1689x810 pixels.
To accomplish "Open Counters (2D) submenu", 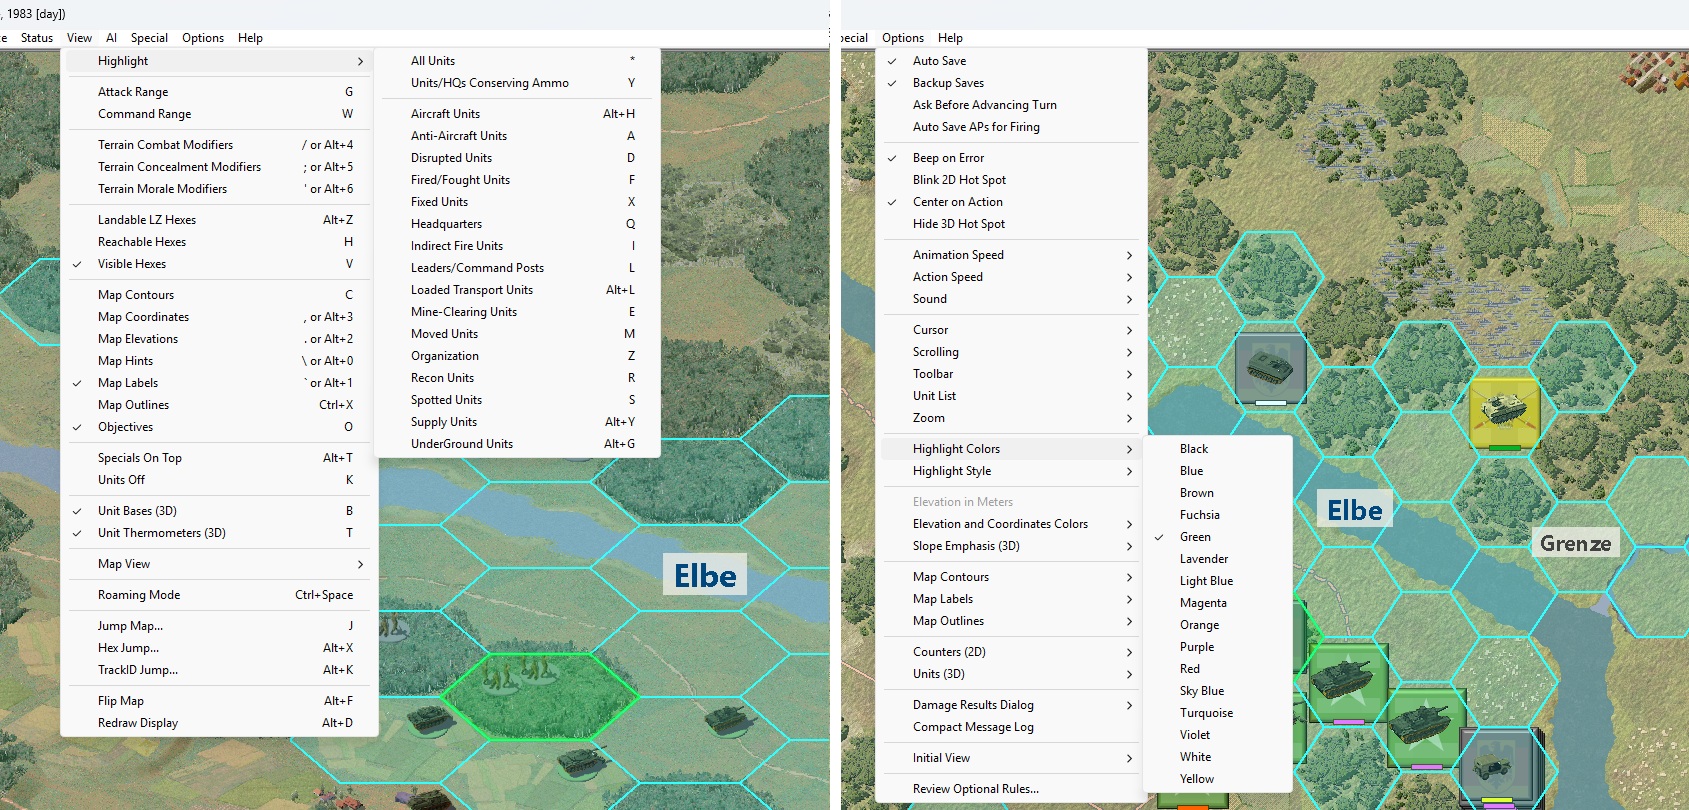I will (1011, 652).
